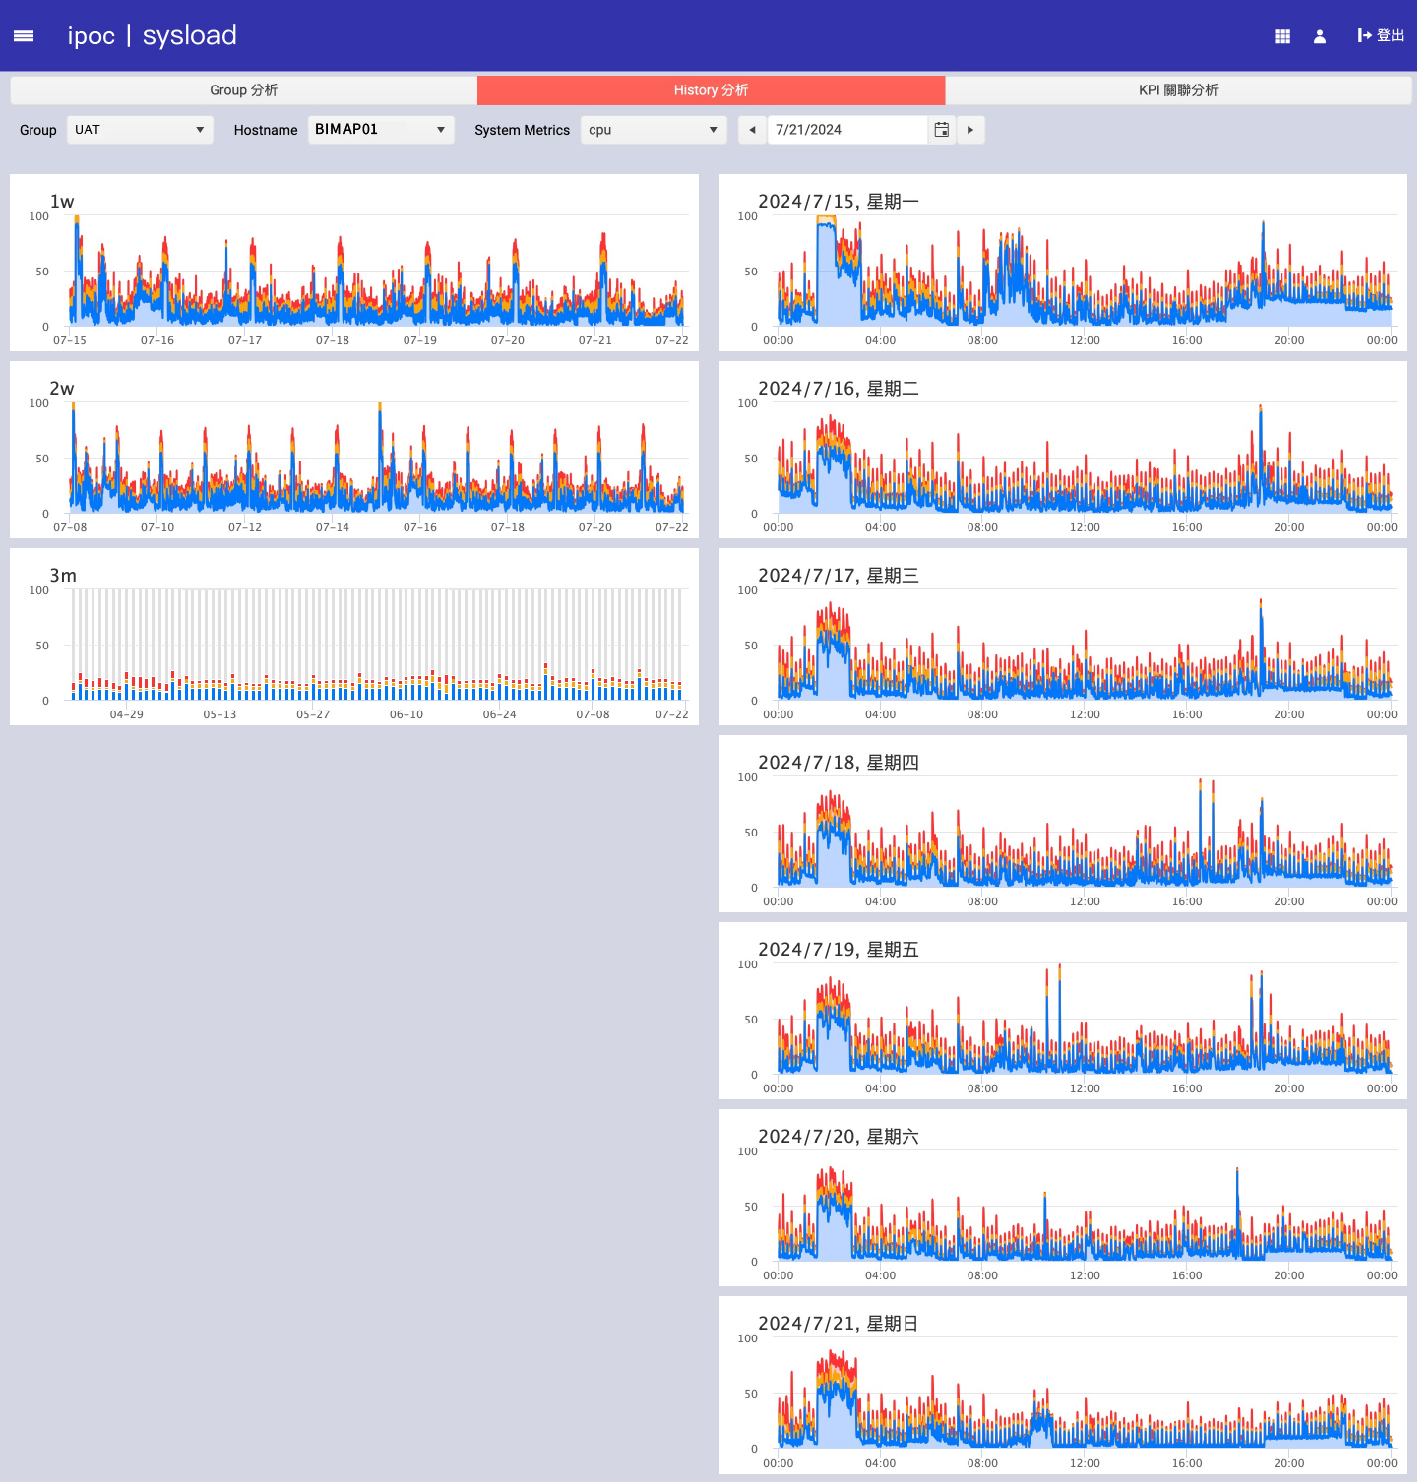Open the calendar date picker icon
The width and height of the screenshot is (1417, 1482).
[x=941, y=130]
